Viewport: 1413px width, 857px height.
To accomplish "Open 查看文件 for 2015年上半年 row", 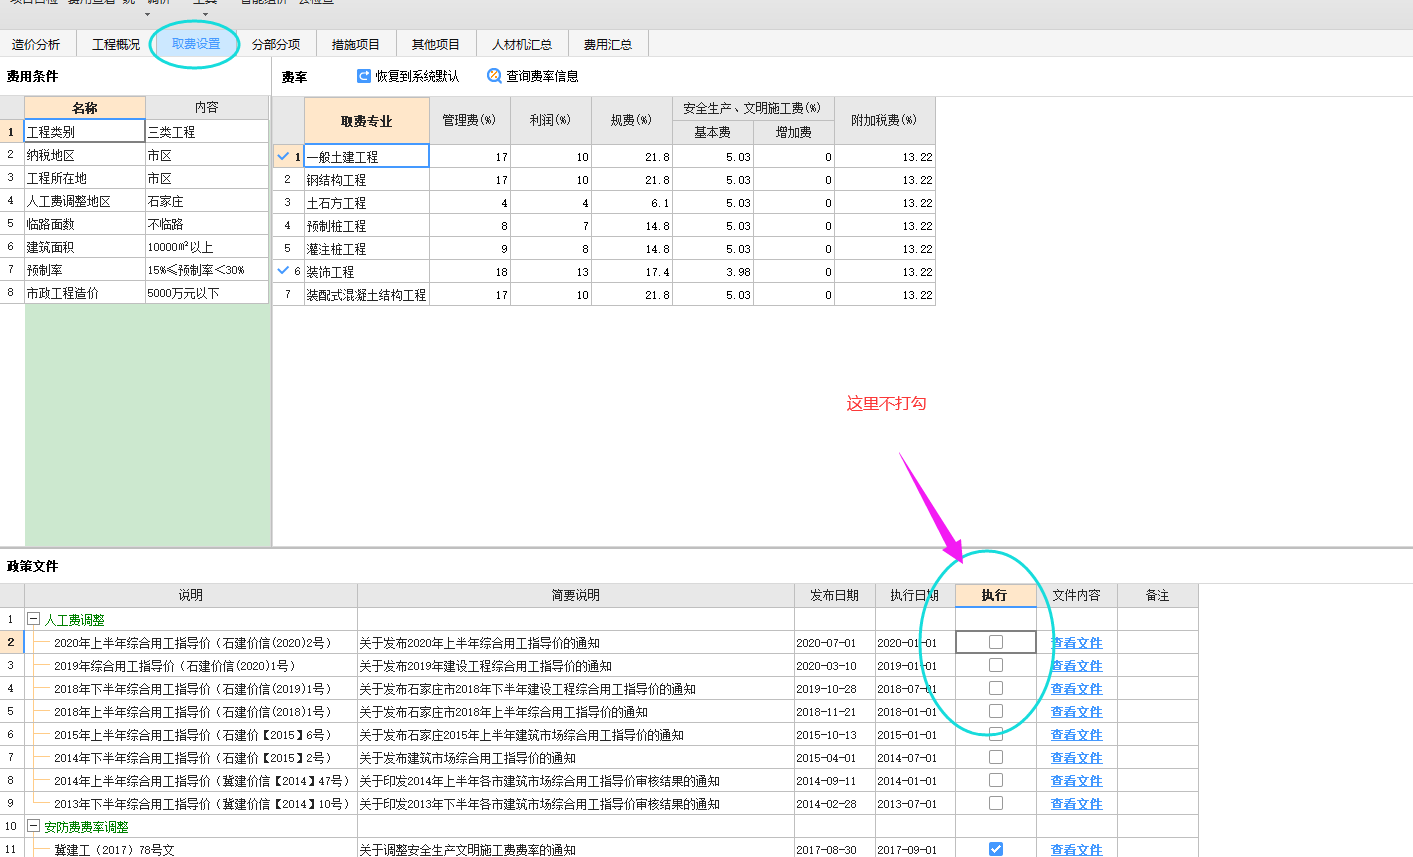I will click(x=1076, y=735).
